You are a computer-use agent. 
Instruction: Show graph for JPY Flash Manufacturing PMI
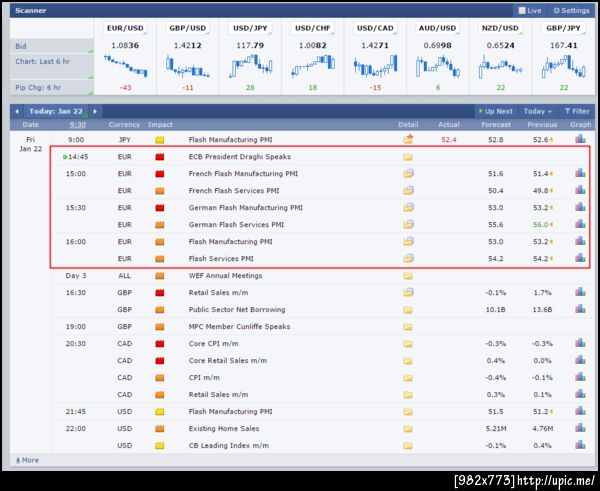click(580, 139)
